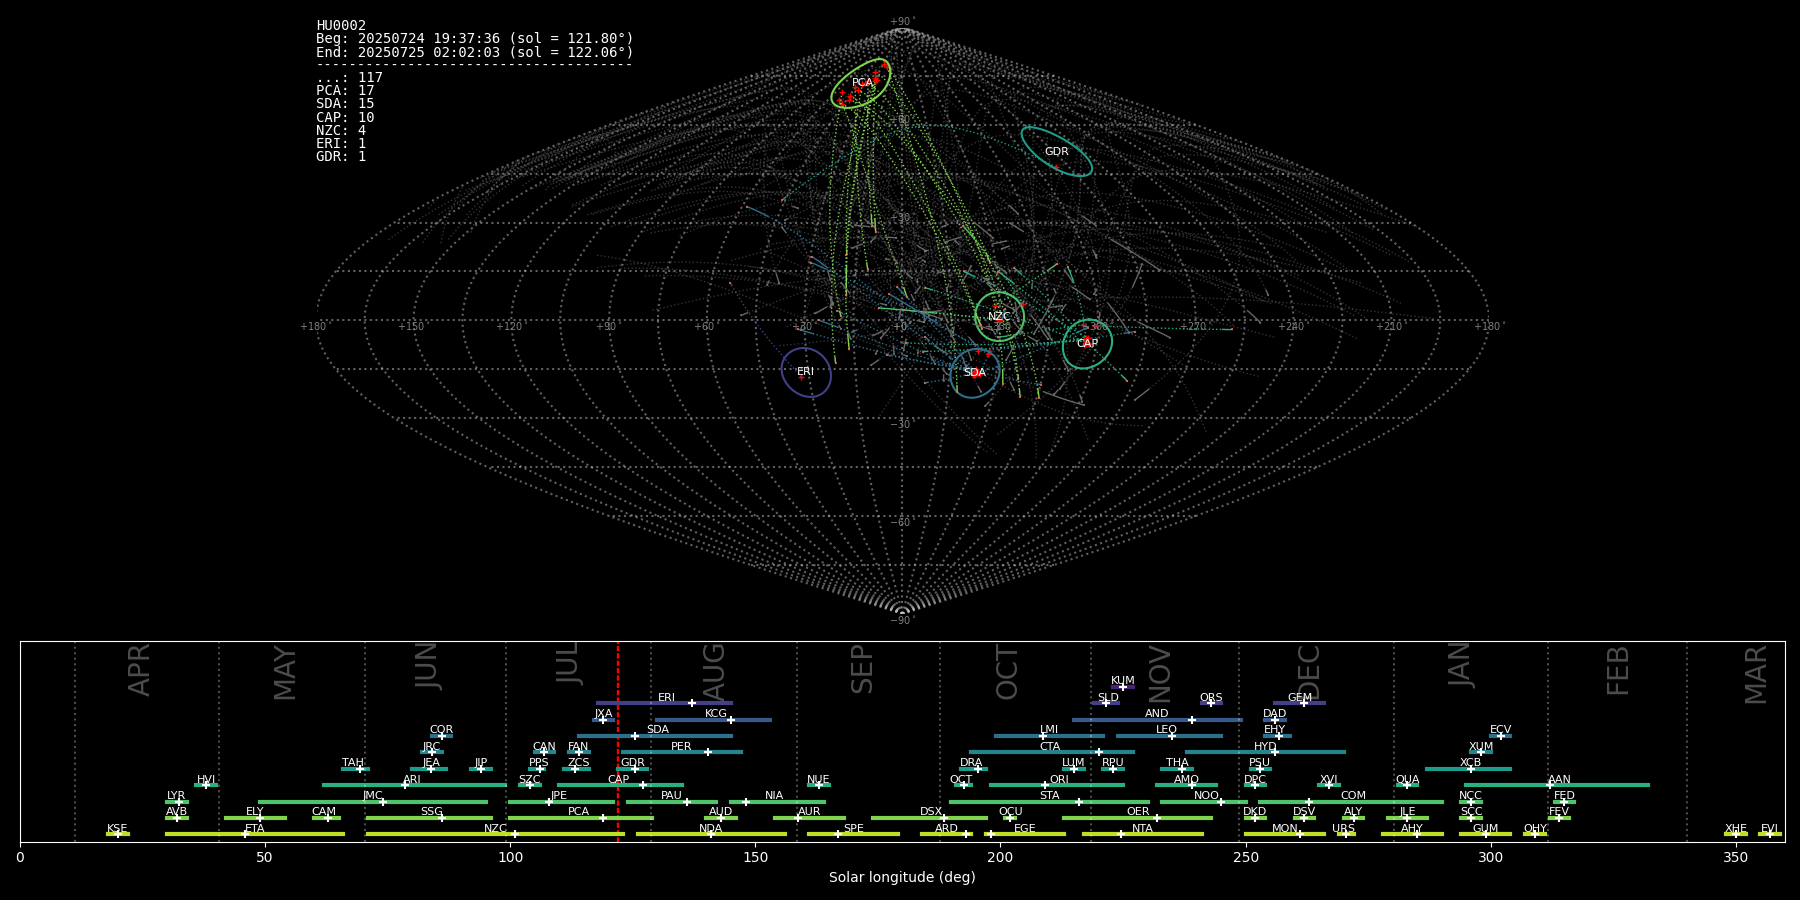Click the AUG month label in timeline
Image resolution: width=1800 pixels, height=900 pixels.
[714, 672]
